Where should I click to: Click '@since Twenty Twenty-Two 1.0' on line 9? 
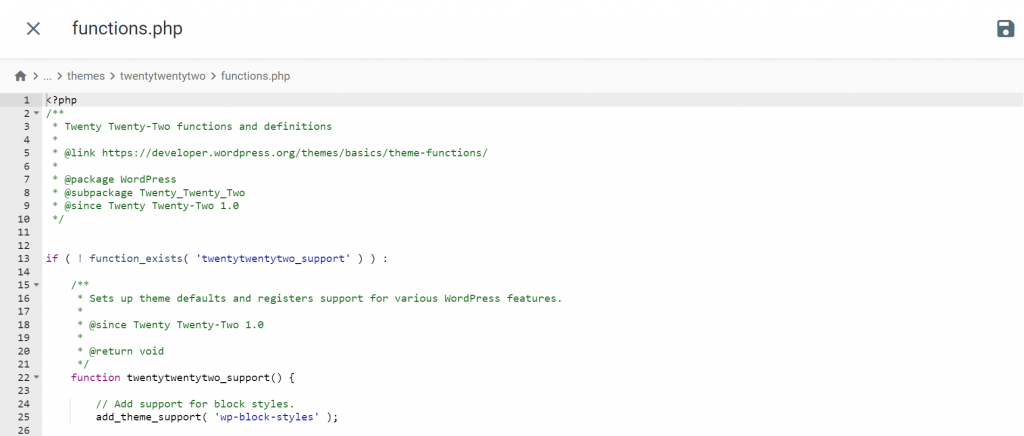pos(152,206)
